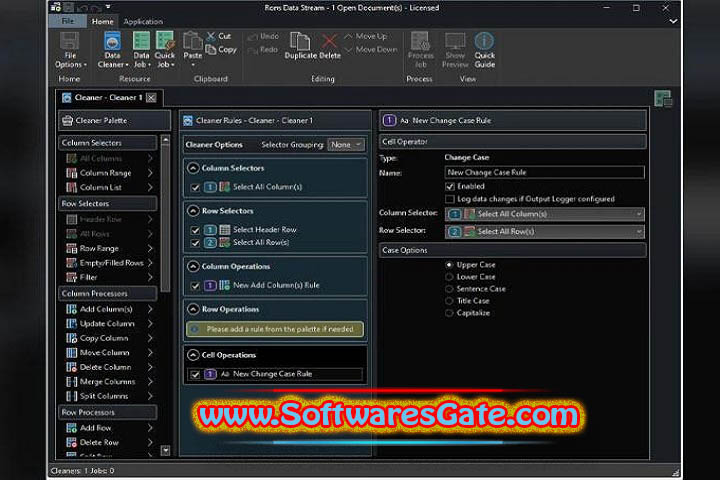This screenshot has height=480, width=720.
Task: Select the Title Case radio option
Action: pos(449,301)
